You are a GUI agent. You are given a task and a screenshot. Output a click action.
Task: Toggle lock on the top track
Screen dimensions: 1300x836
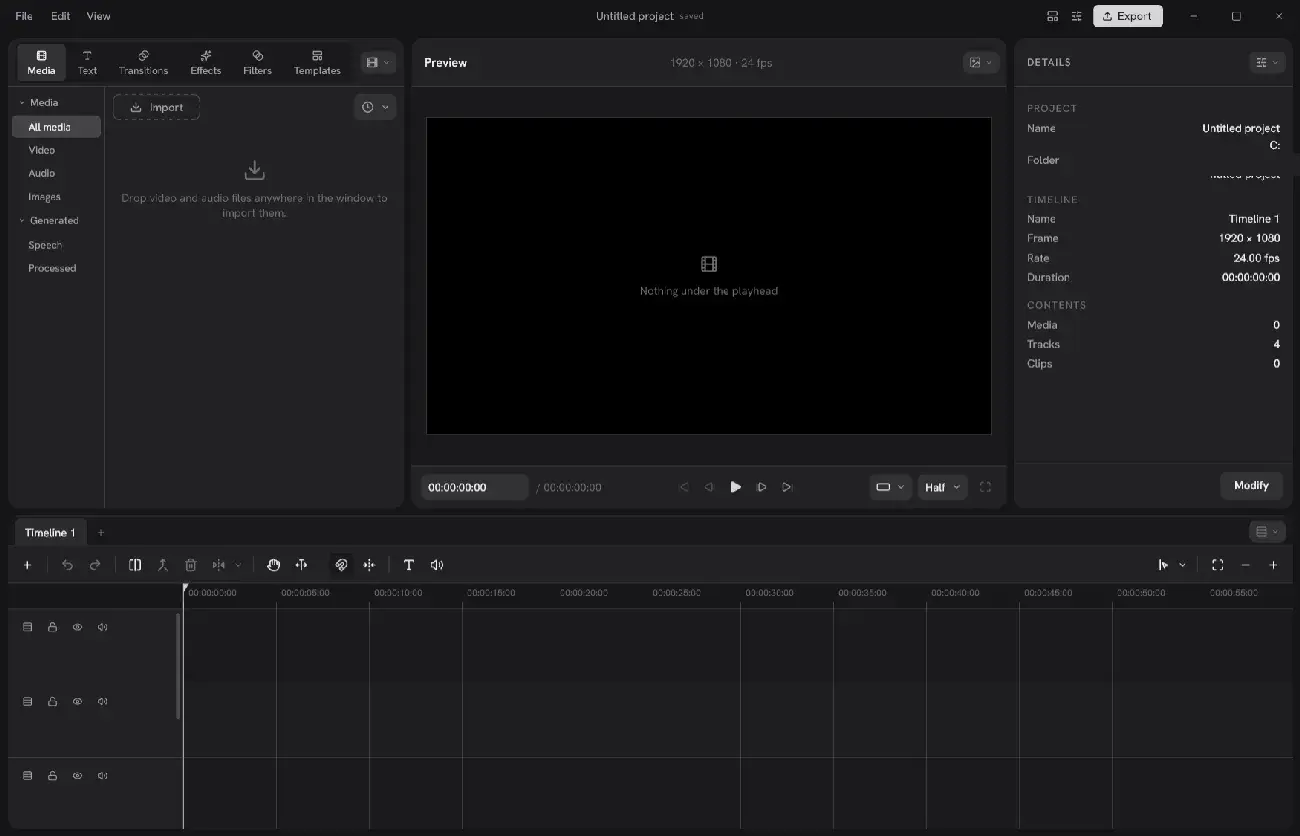point(52,627)
